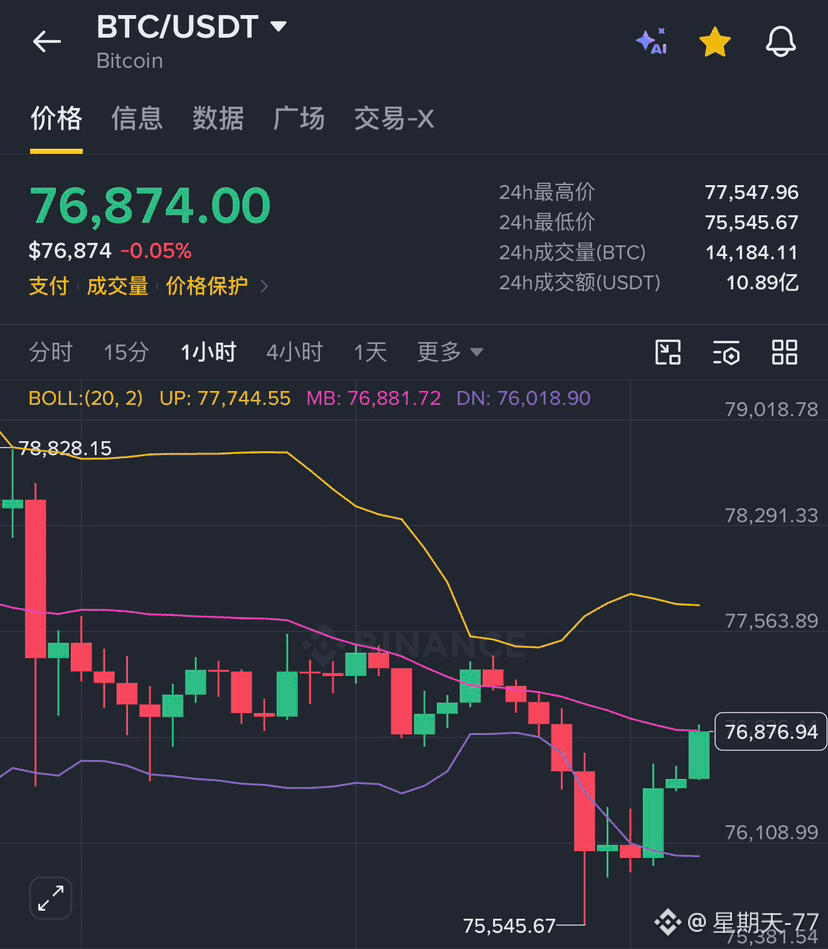828x949 pixels.
Task: Toggle the yellow favorite star
Action: point(715,42)
